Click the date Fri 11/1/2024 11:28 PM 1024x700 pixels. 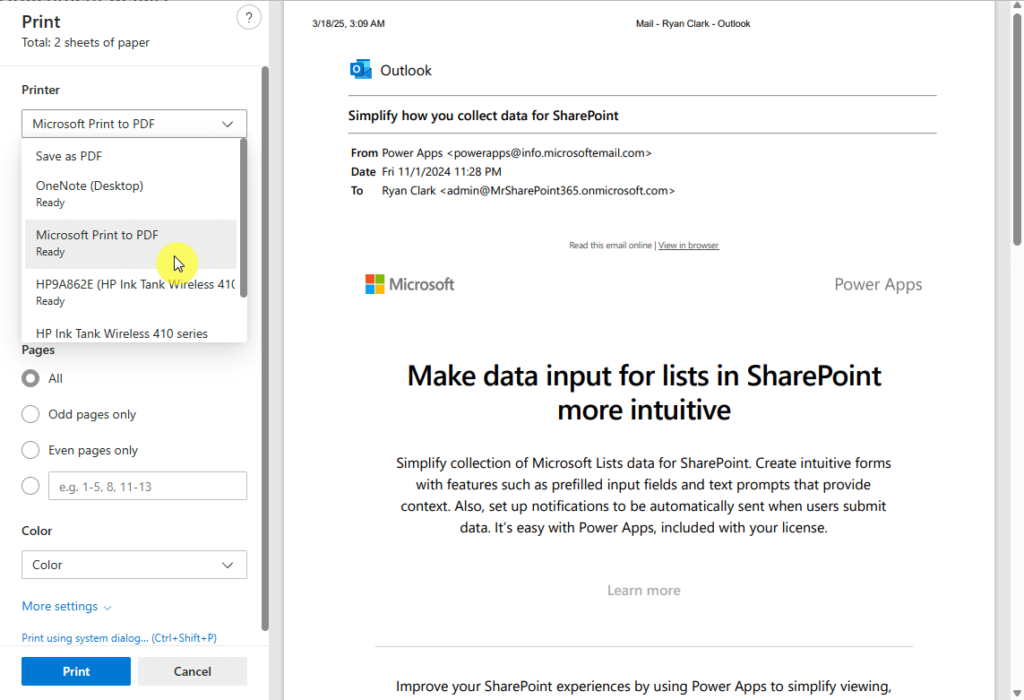click(441, 172)
